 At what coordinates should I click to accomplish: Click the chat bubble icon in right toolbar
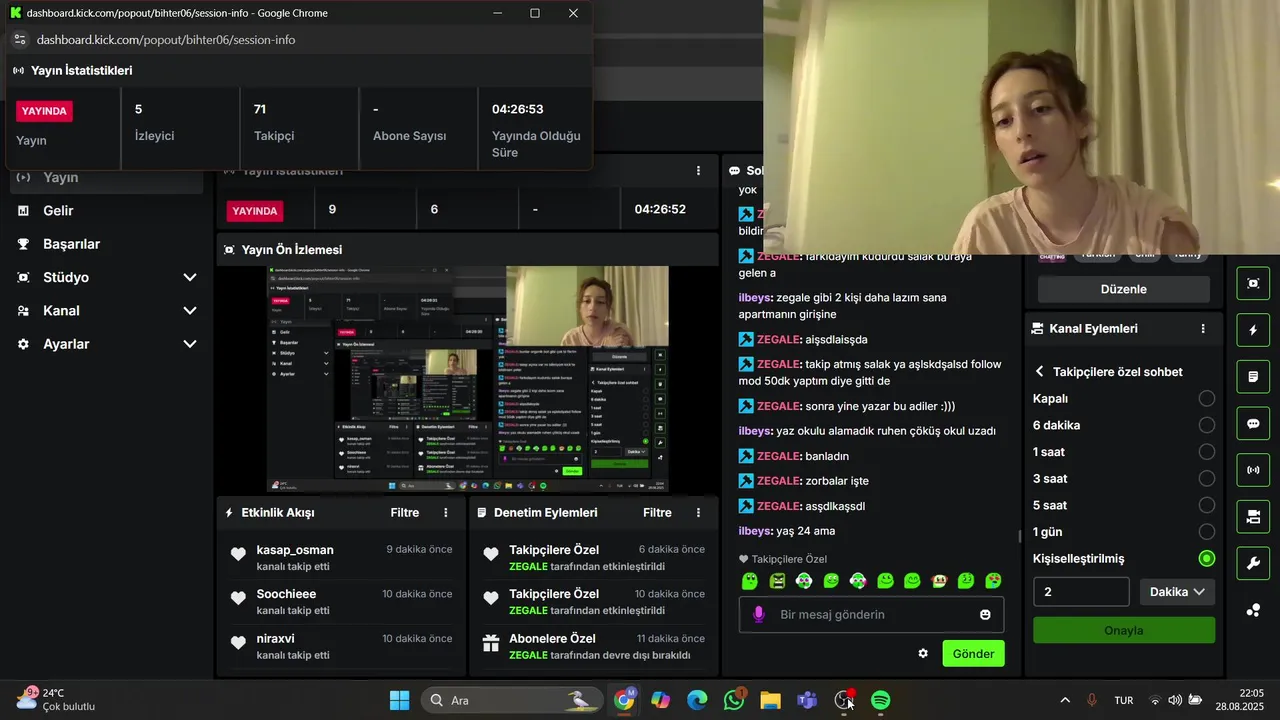click(x=1253, y=424)
